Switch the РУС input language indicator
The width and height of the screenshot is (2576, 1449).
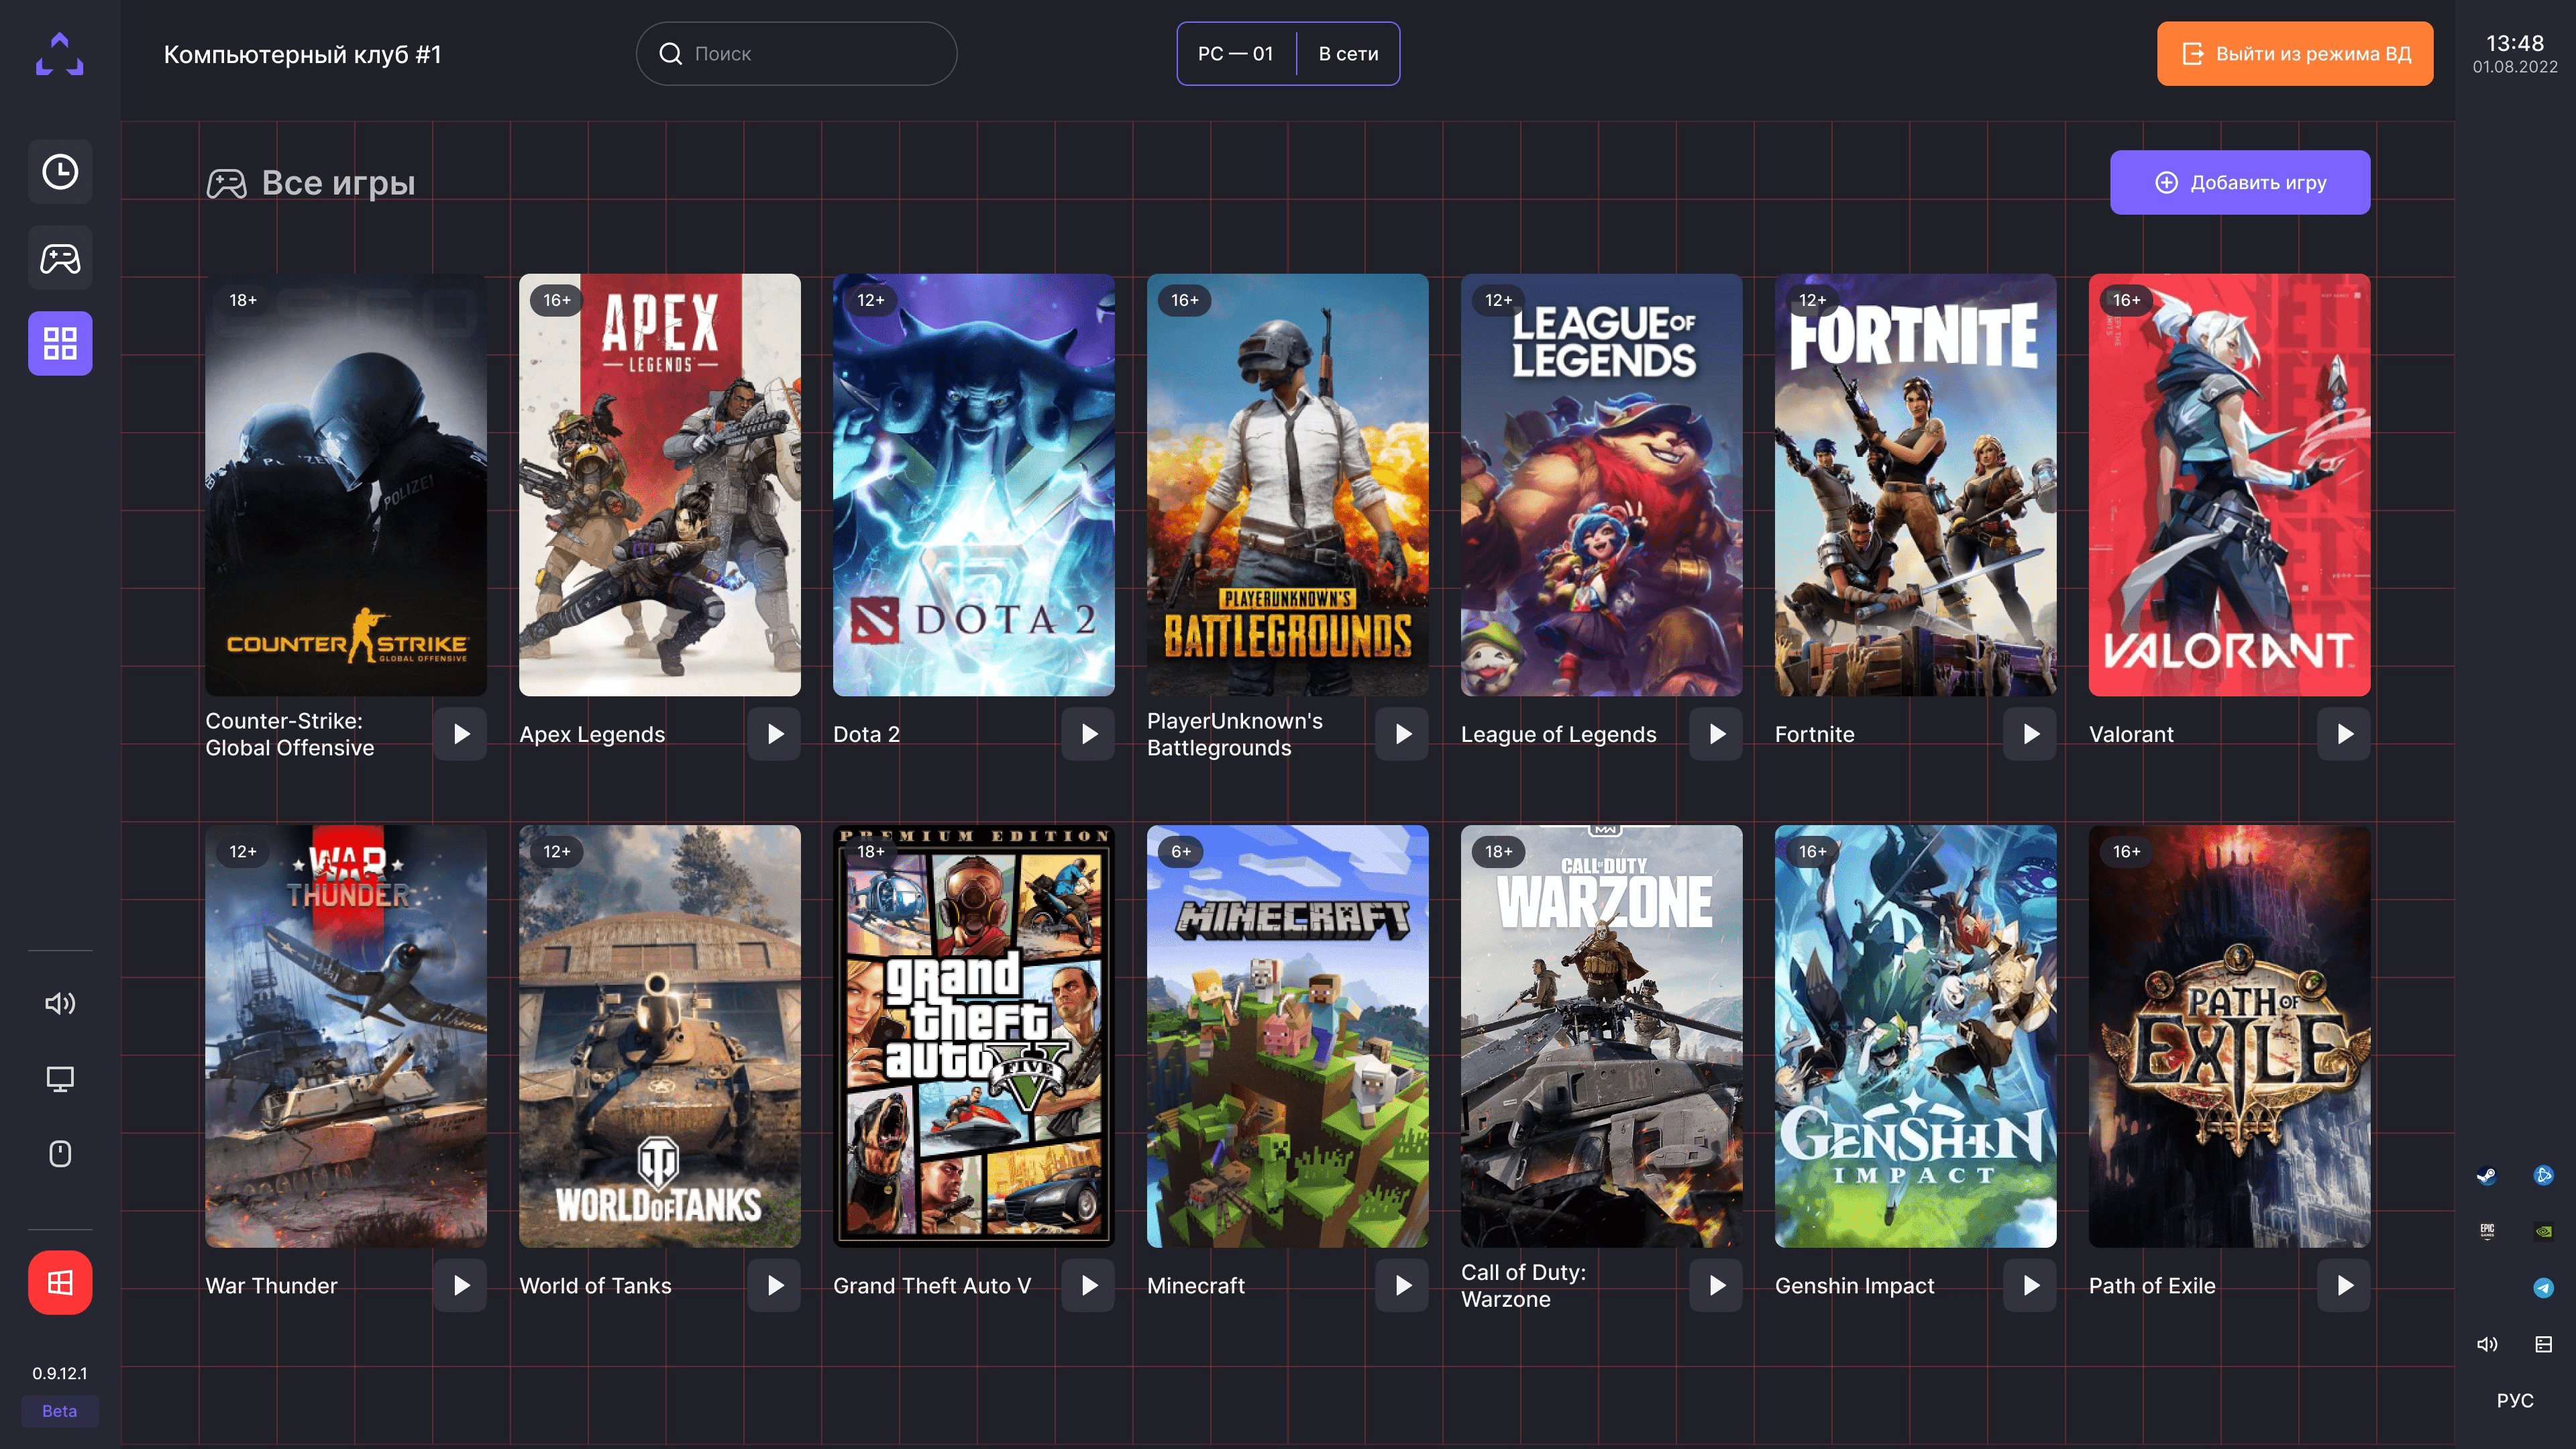2515,1400
